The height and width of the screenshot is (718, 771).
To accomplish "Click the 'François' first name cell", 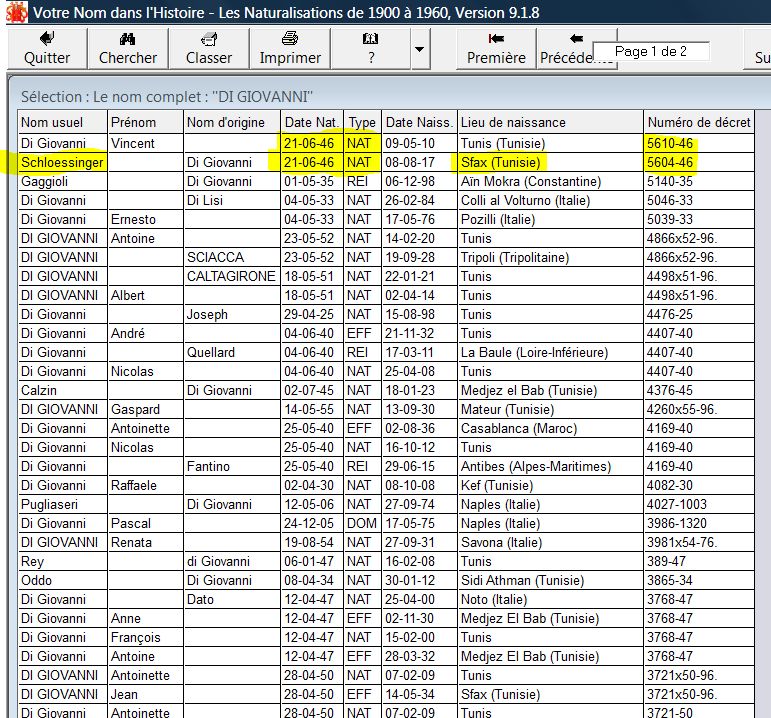I will pos(145,638).
